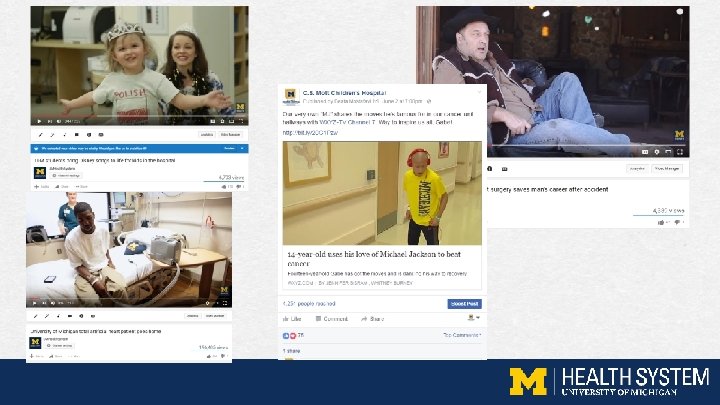Viewport: 720px width, 405px height.
Task: Expand the Top Comments sort dropdown
Action: point(462,335)
